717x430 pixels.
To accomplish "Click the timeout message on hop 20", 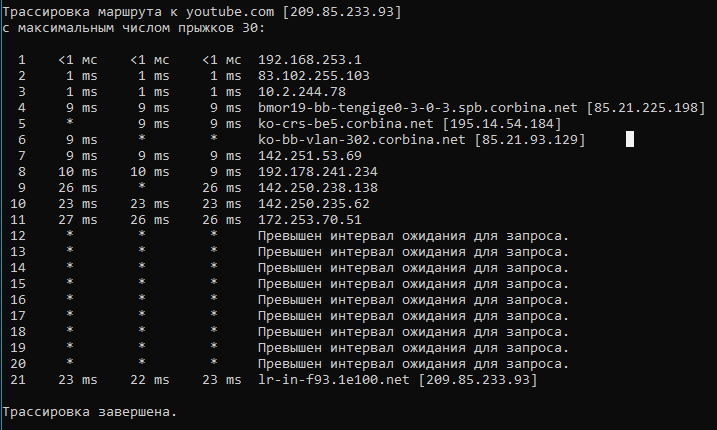I will [x=412, y=363].
